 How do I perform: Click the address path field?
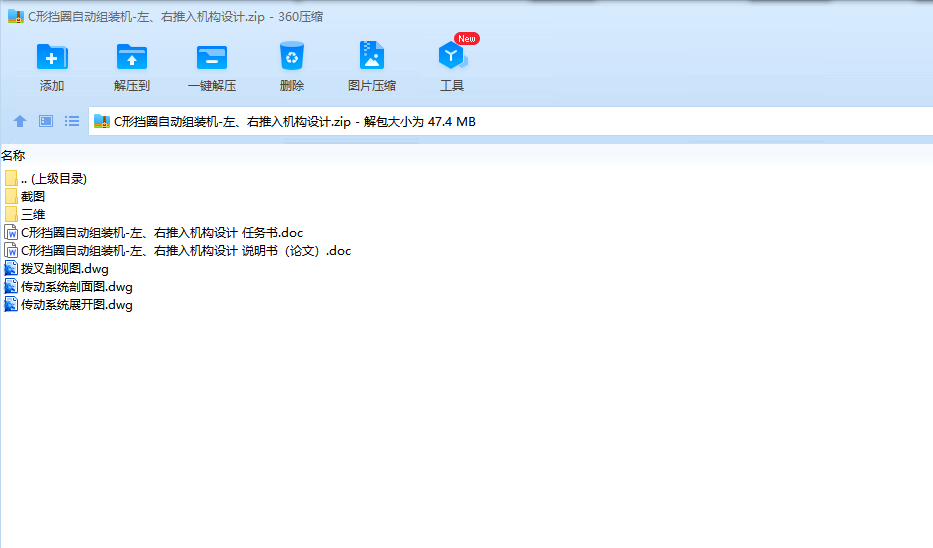click(x=511, y=121)
